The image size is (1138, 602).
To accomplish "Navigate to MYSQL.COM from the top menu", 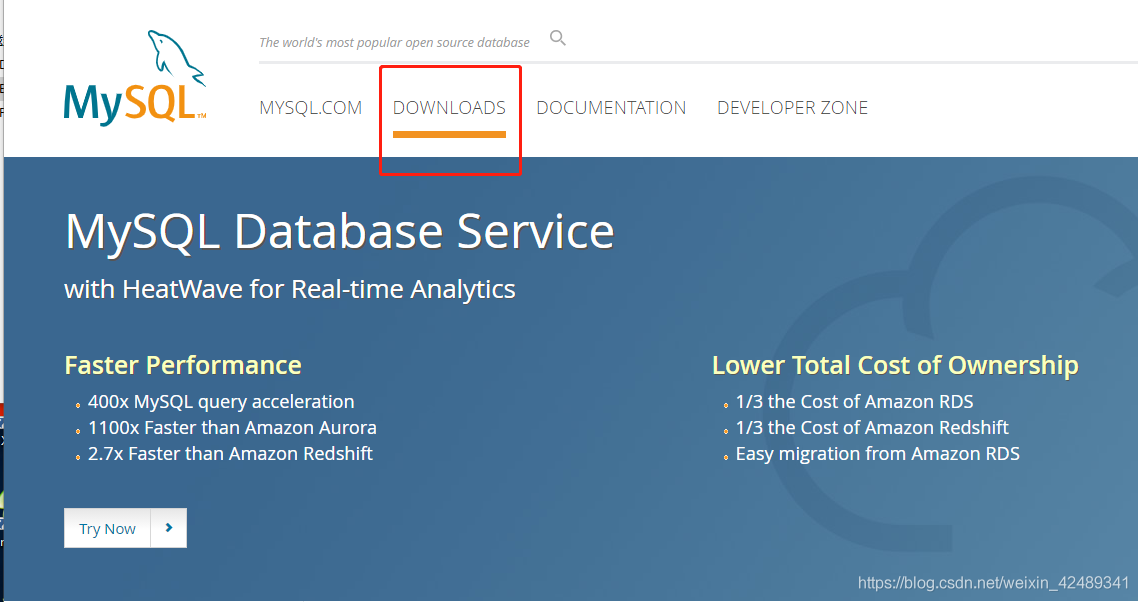I will point(311,107).
